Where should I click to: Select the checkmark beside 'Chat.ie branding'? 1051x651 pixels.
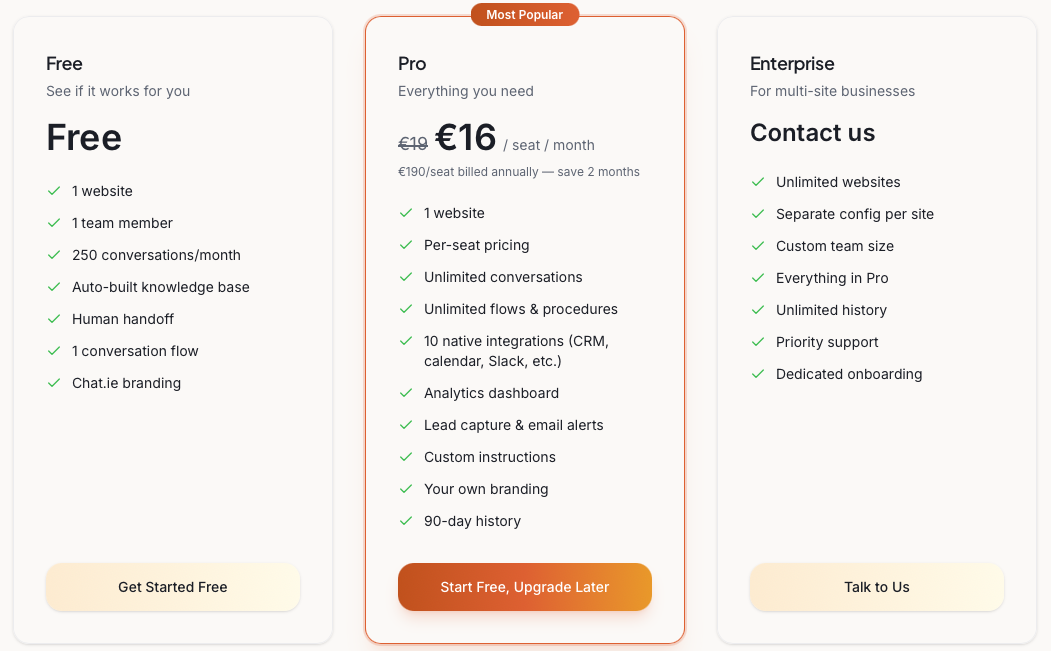pos(54,383)
